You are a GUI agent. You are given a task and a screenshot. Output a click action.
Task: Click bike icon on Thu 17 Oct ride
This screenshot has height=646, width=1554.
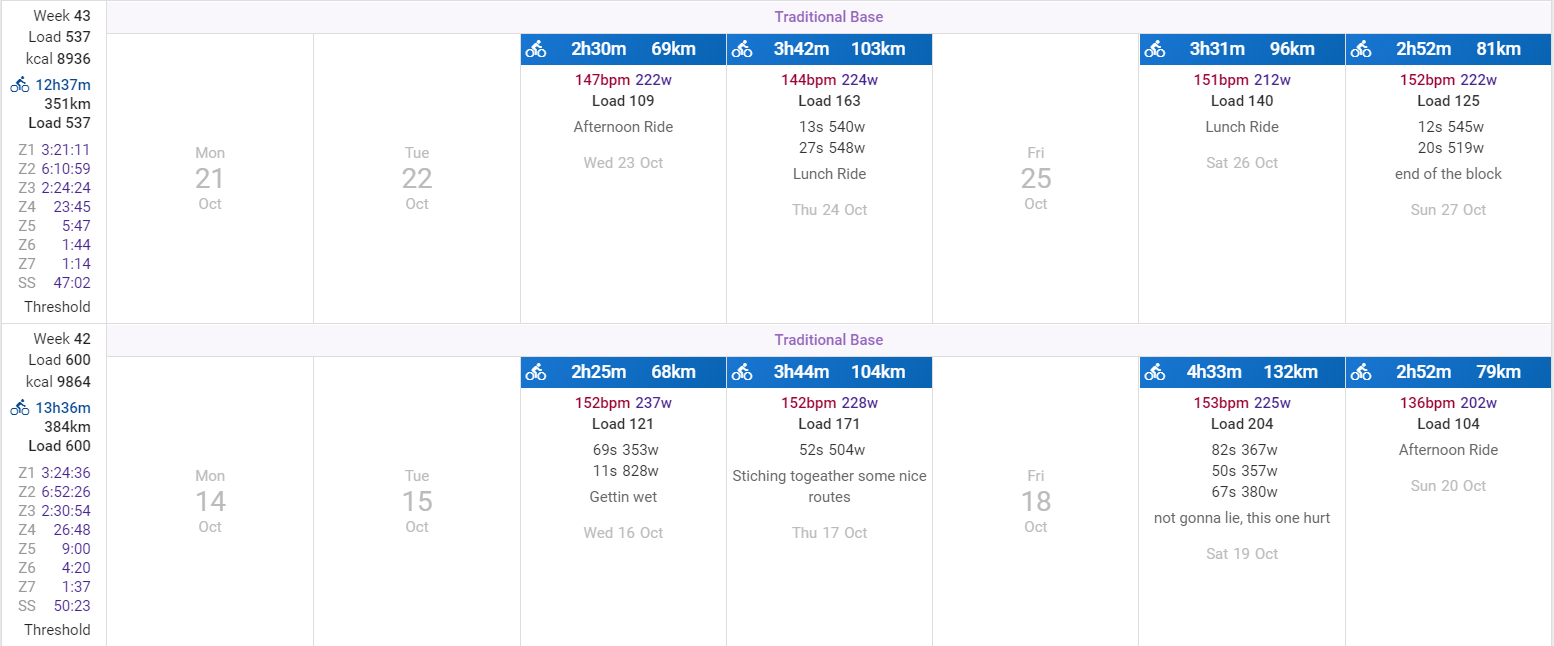[x=742, y=372]
